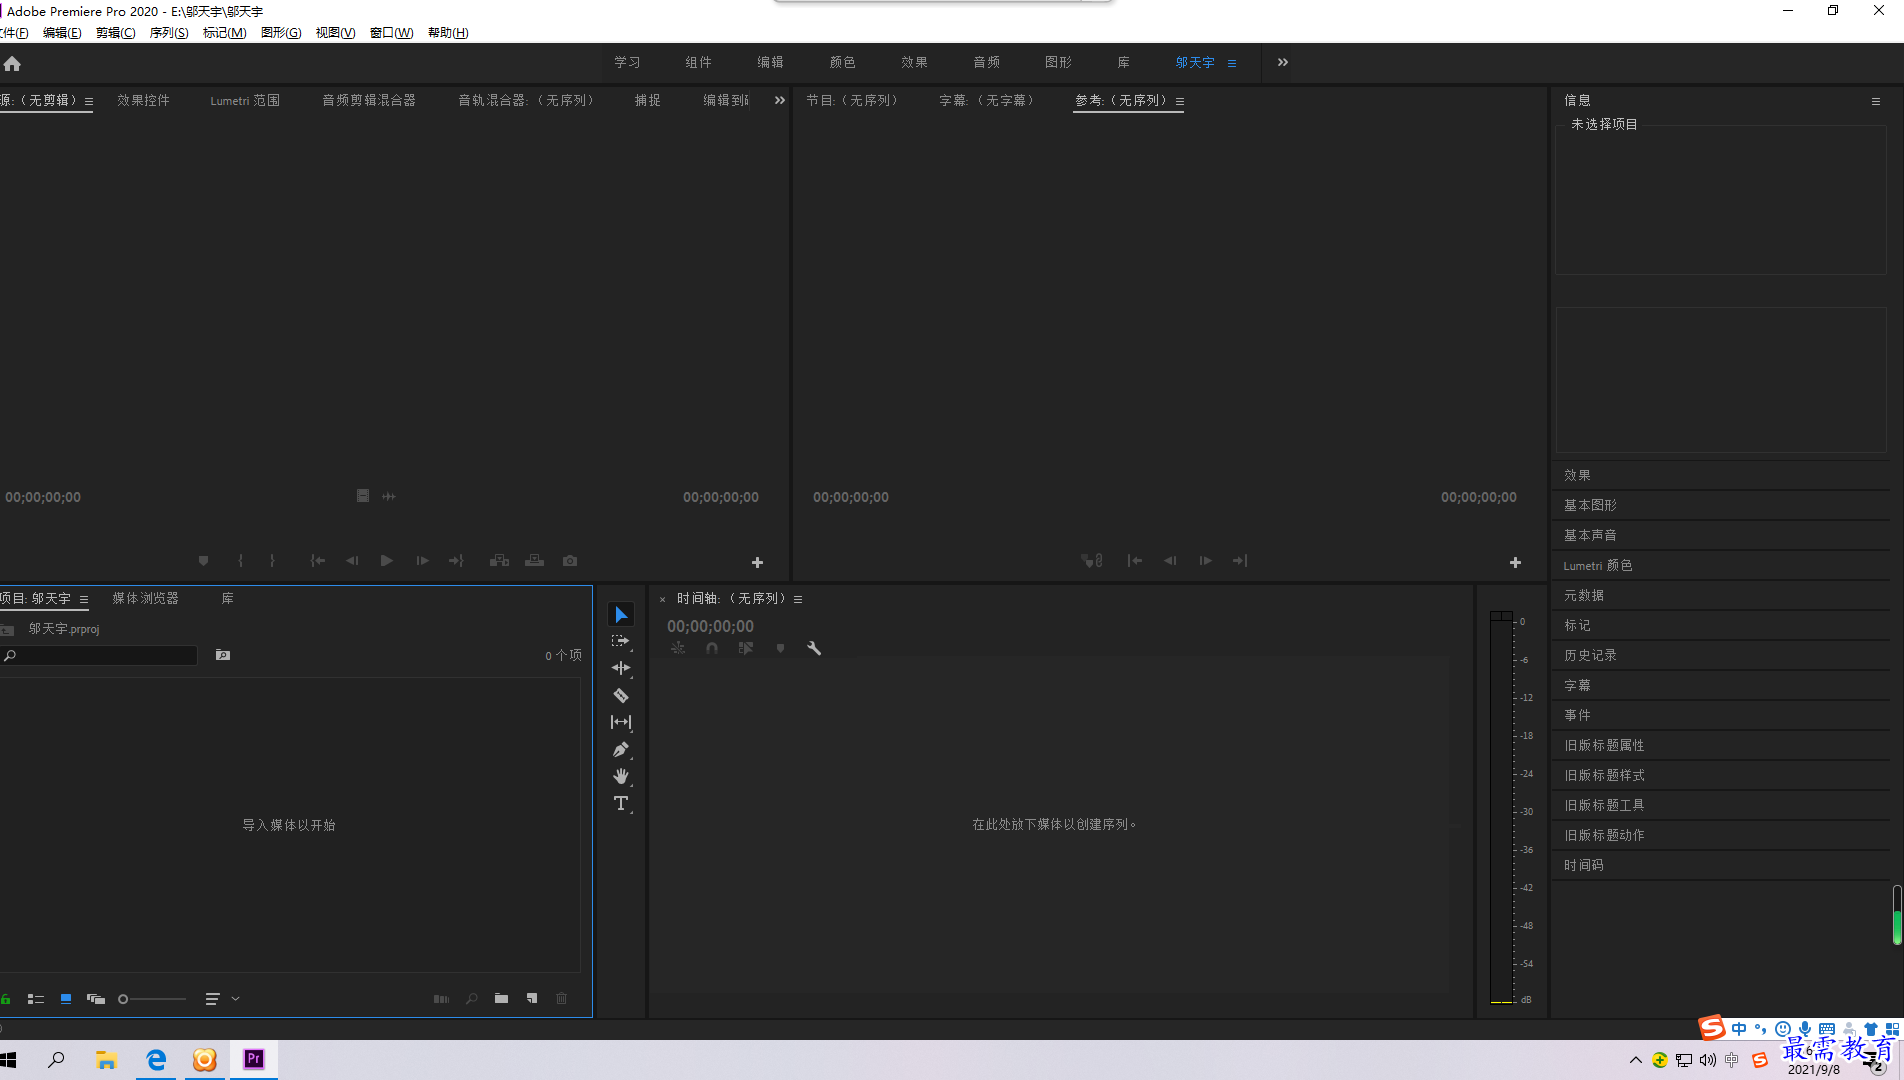1904x1080 pixels.
Task: Click the Project panel search field
Action: 100,655
